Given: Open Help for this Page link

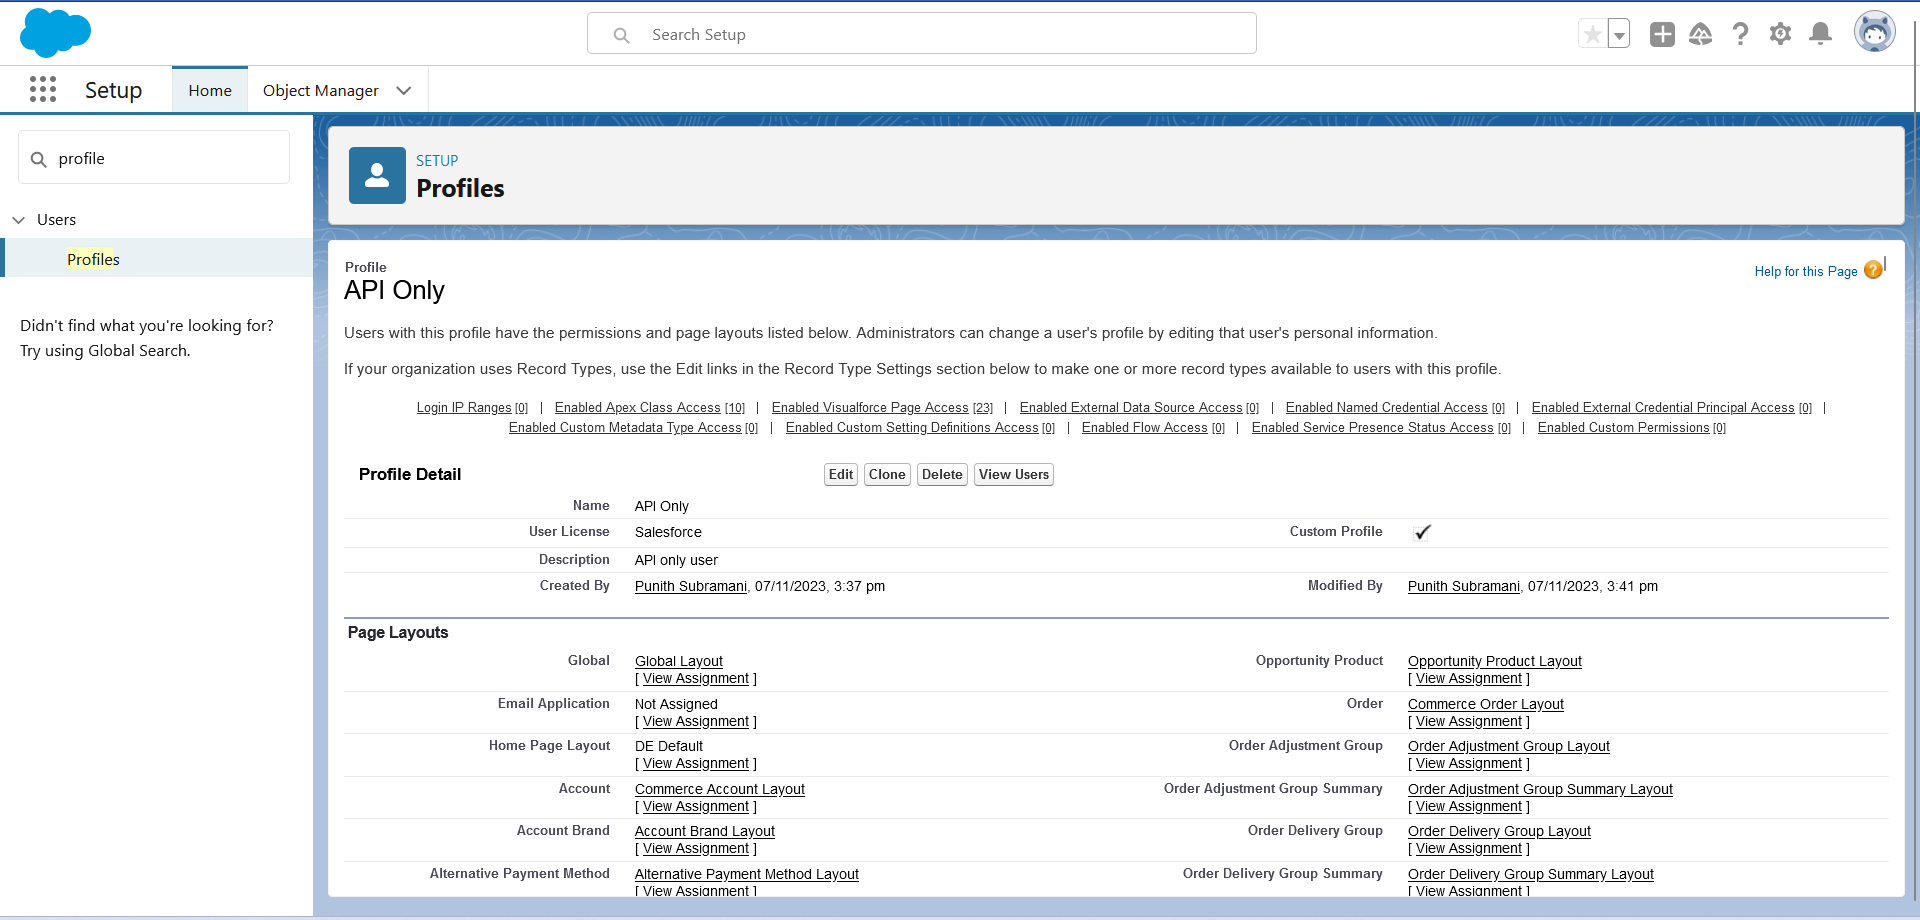Looking at the screenshot, I should coord(1805,272).
